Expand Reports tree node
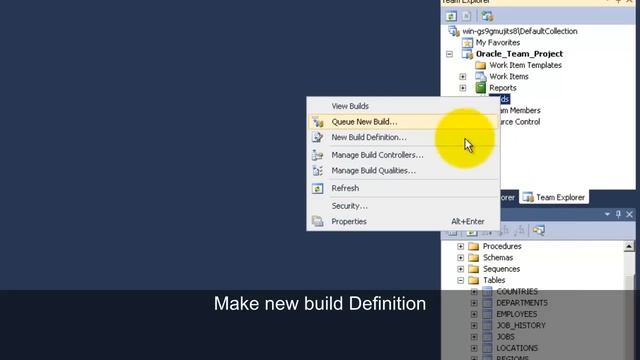Viewport: 640px width, 360px height. pos(462,88)
